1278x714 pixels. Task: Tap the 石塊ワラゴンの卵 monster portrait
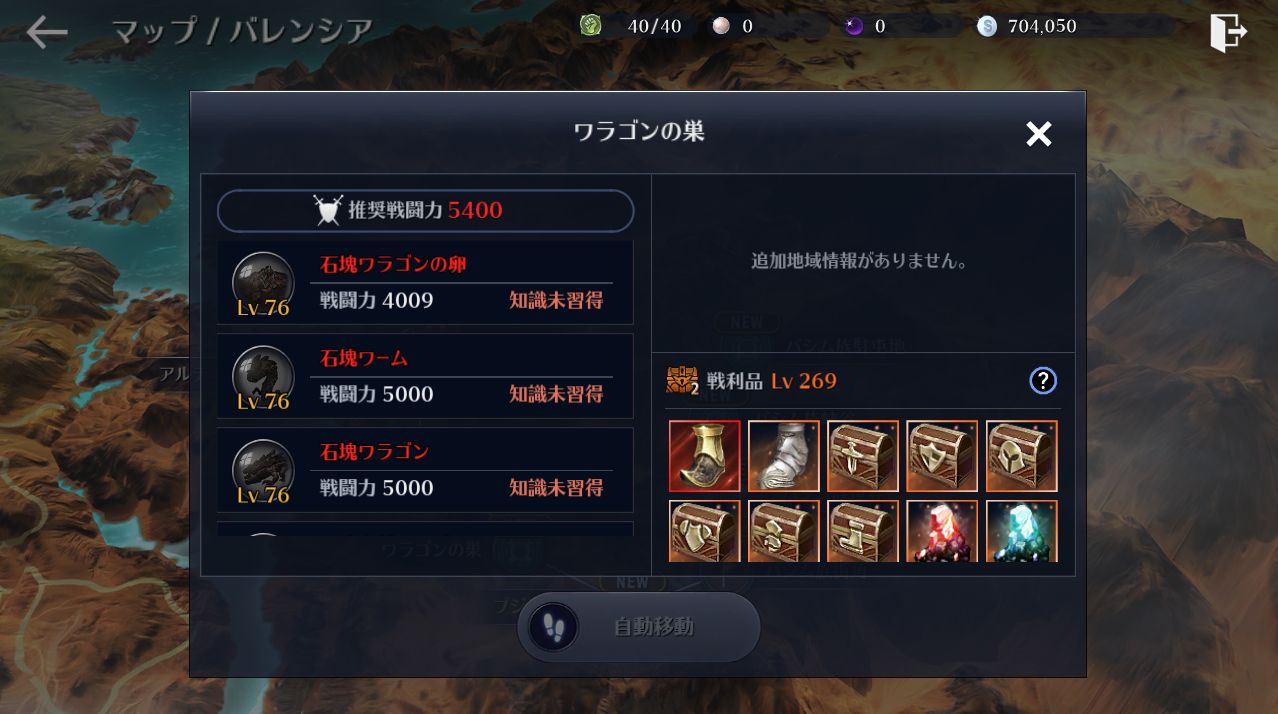coord(263,283)
